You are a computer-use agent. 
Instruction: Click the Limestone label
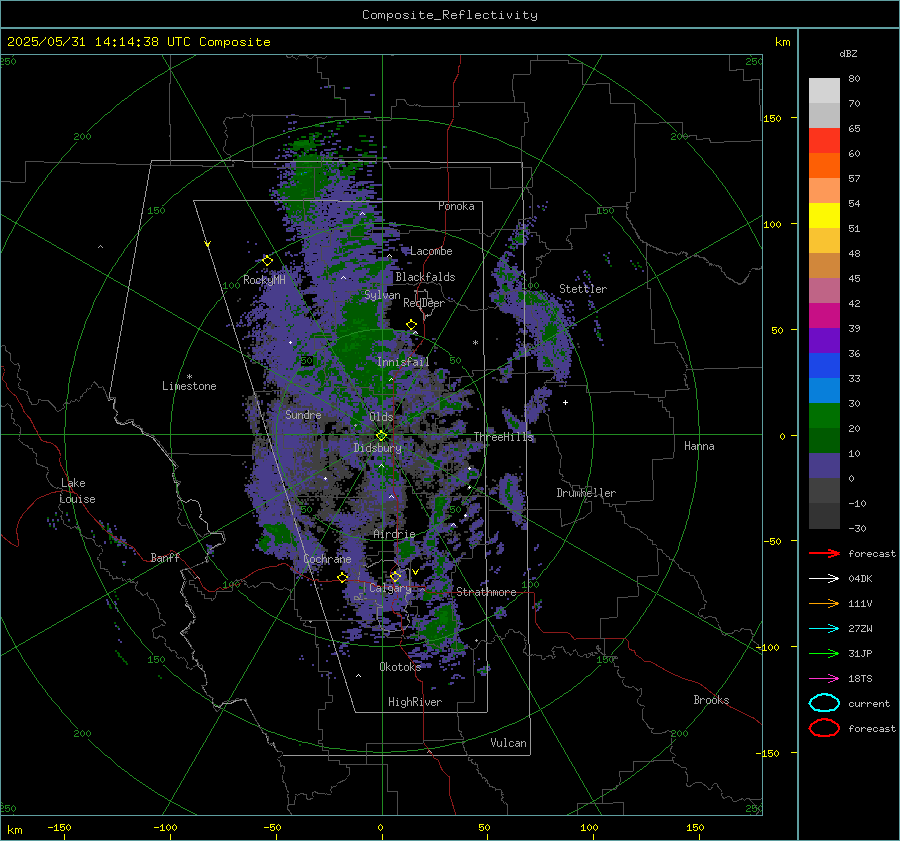(189, 386)
